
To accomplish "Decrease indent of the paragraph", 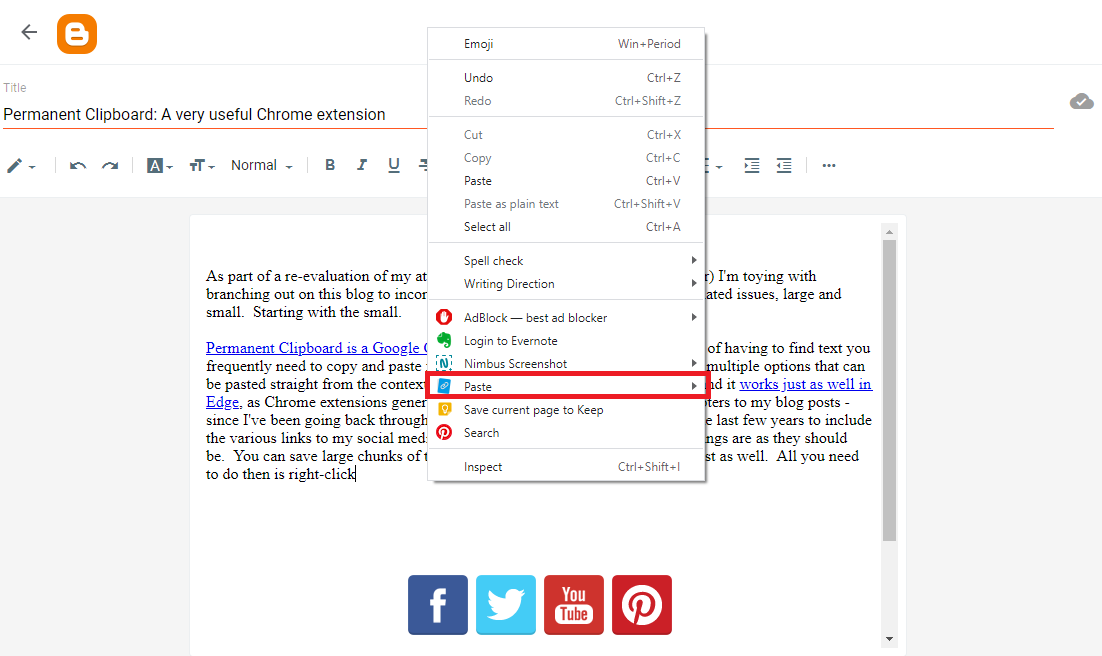I will tap(784, 166).
